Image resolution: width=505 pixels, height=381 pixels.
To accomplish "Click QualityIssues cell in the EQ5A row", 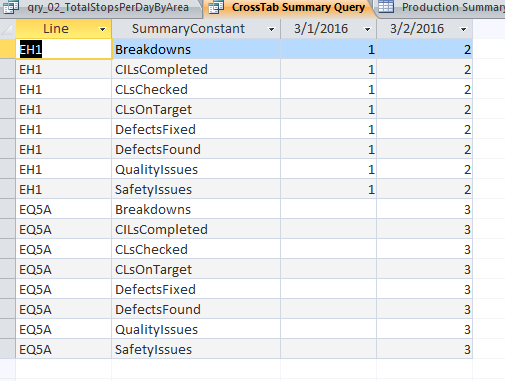I will pyautogui.click(x=196, y=329).
